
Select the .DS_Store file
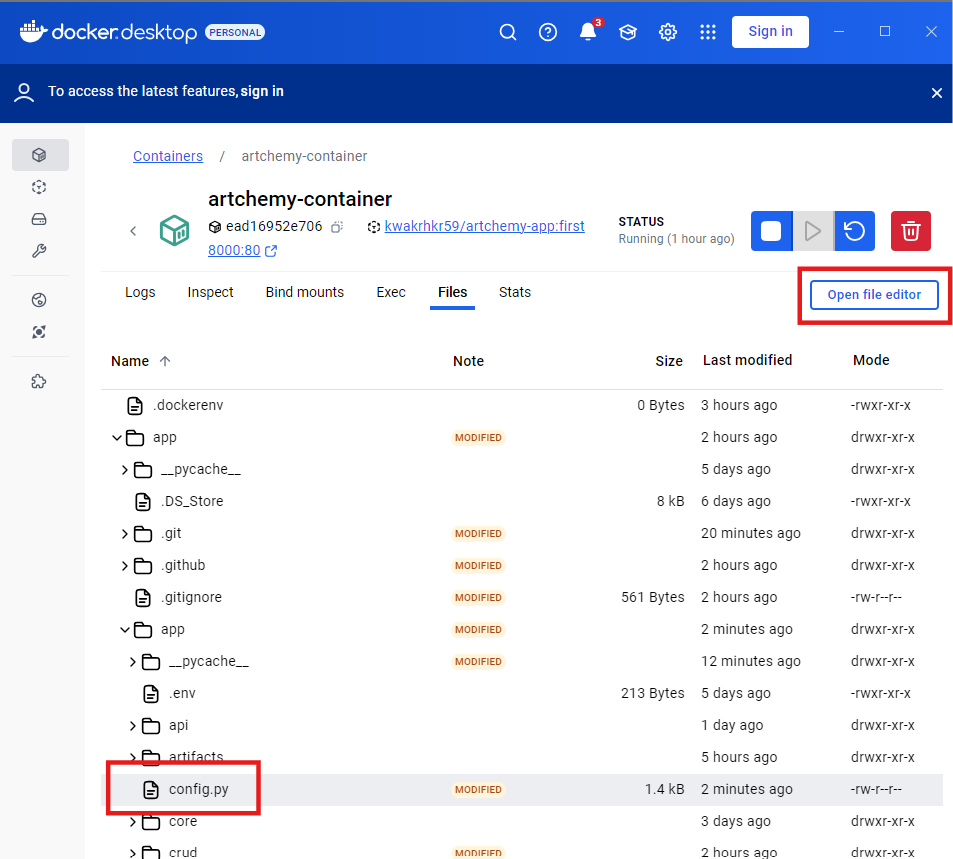pyautogui.click(x=192, y=502)
